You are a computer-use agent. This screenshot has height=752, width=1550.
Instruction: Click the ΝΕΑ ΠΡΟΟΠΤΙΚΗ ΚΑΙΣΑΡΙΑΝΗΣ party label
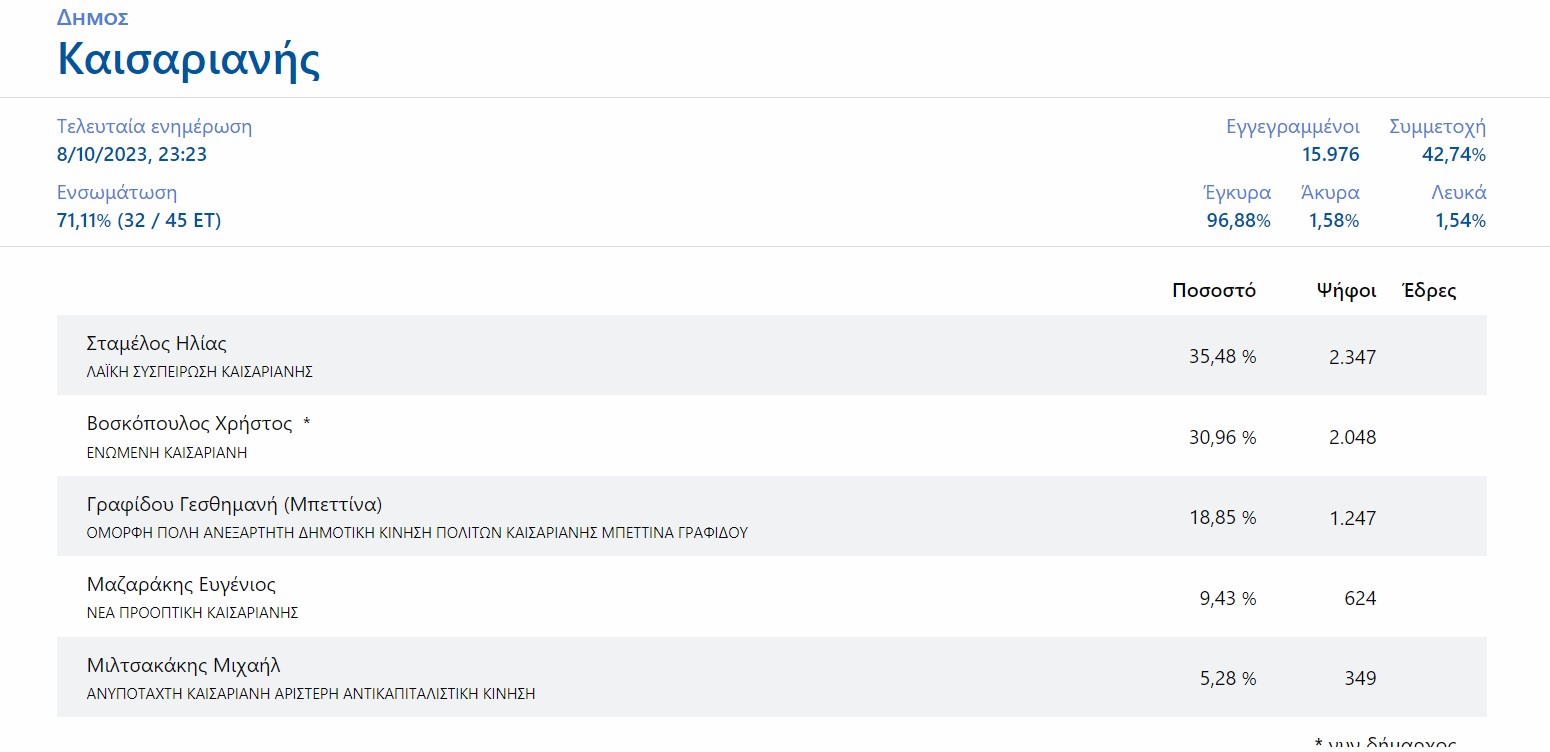[x=192, y=613]
